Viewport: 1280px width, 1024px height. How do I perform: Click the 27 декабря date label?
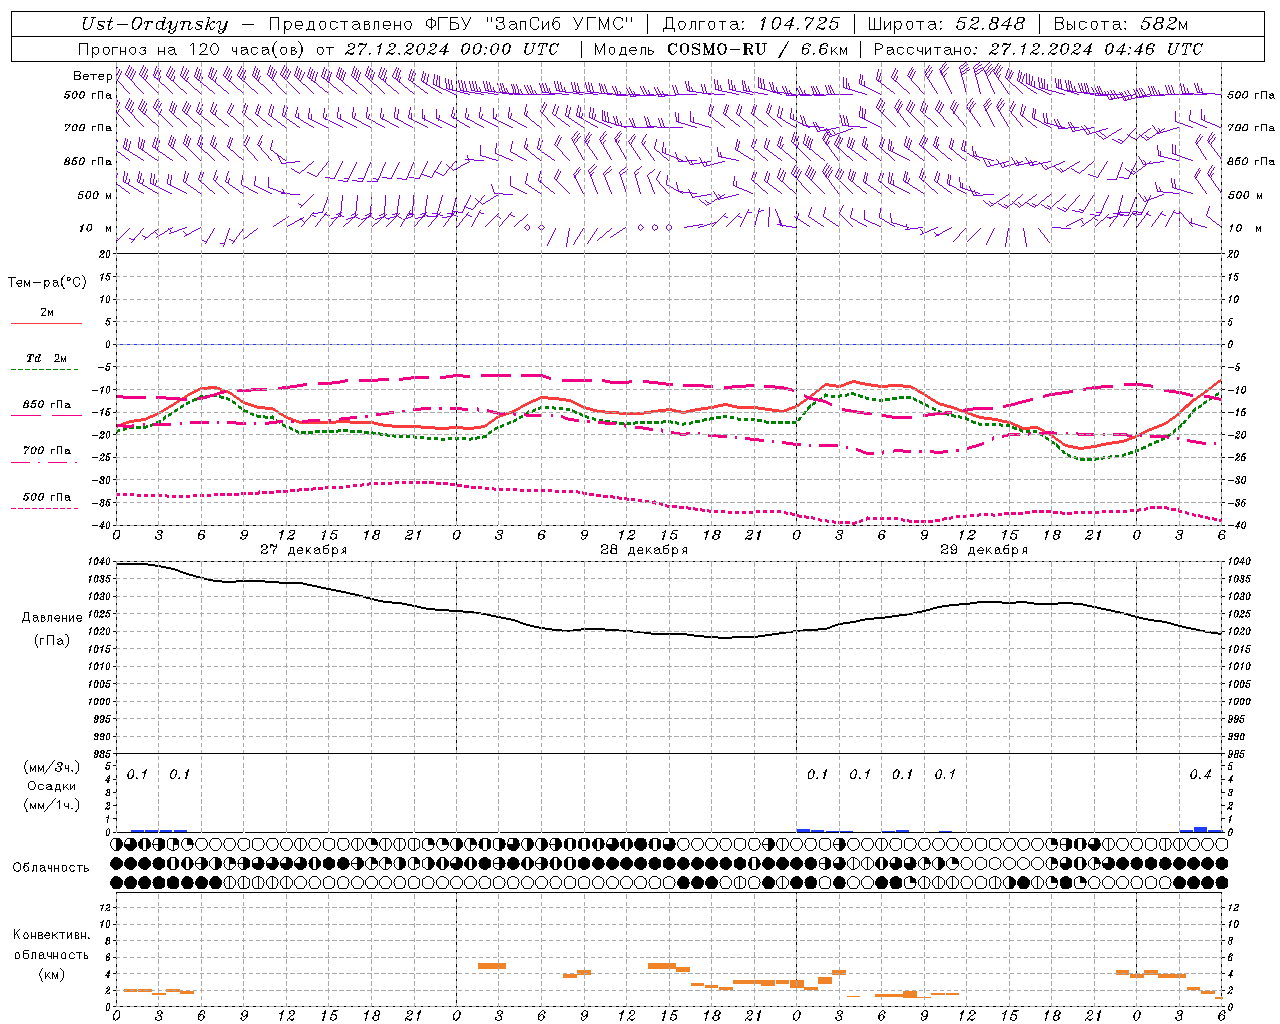tap(303, 550)
